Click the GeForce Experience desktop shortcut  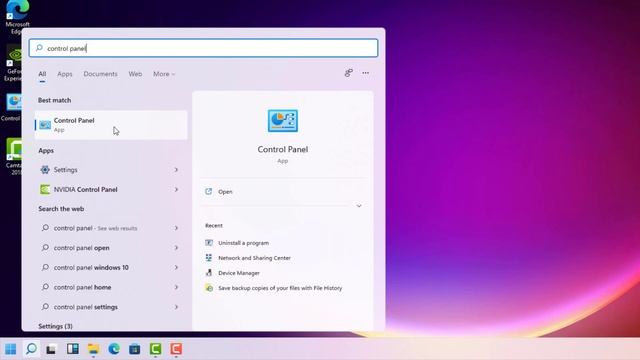[x=13, y=63]
